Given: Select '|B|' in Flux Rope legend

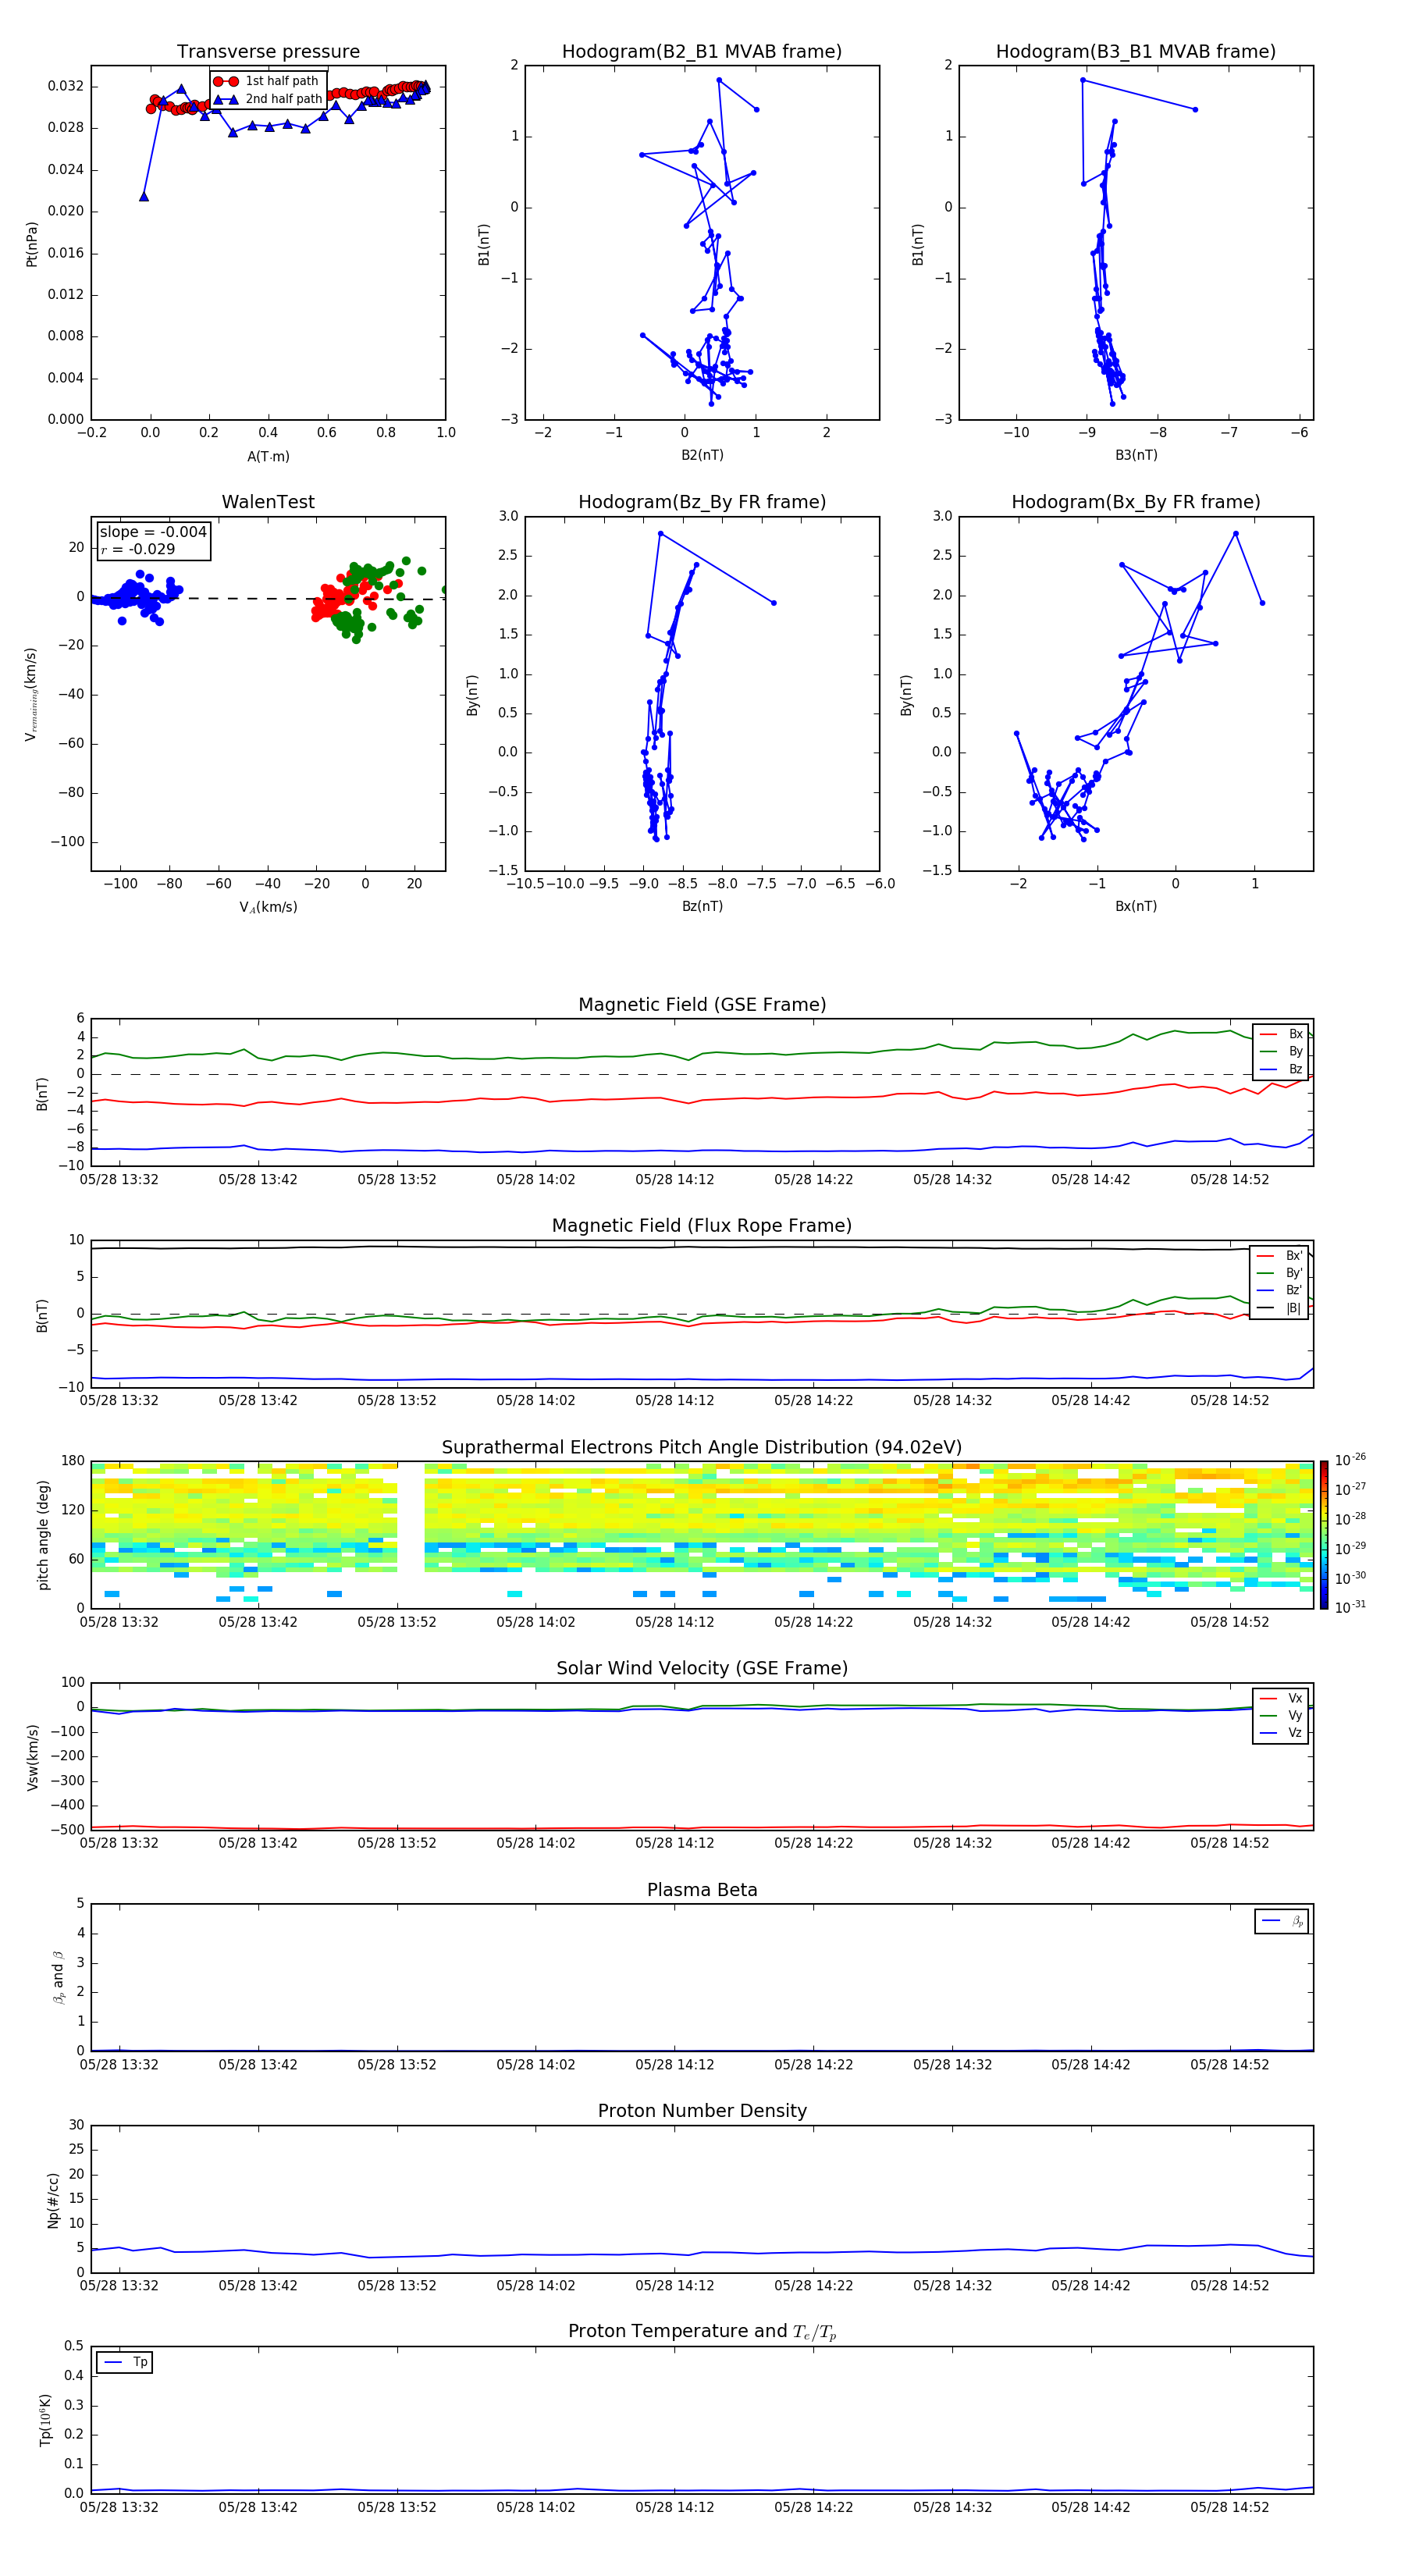Looking at the screenshot, I should point(1280,1308).
